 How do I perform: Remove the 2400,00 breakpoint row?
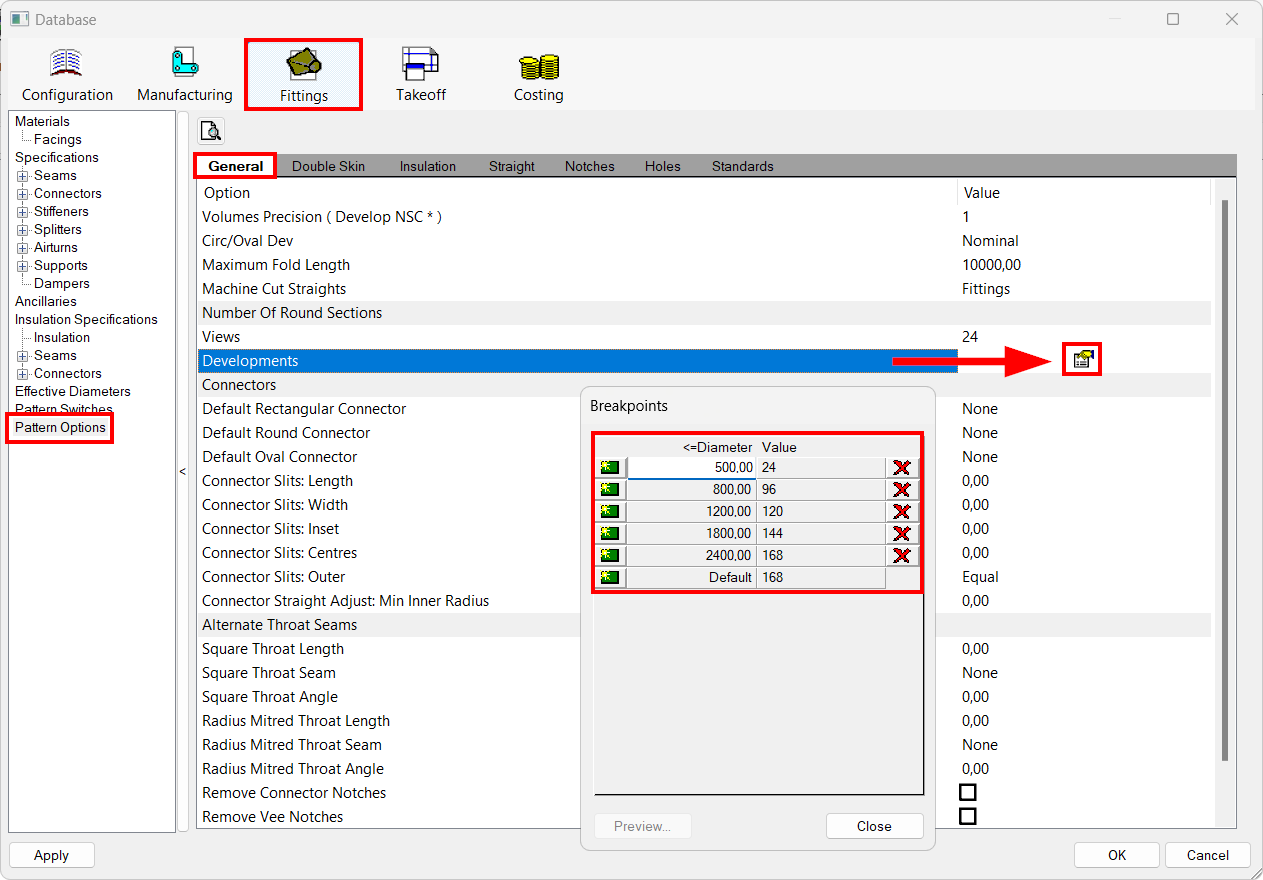coord(902,555)
